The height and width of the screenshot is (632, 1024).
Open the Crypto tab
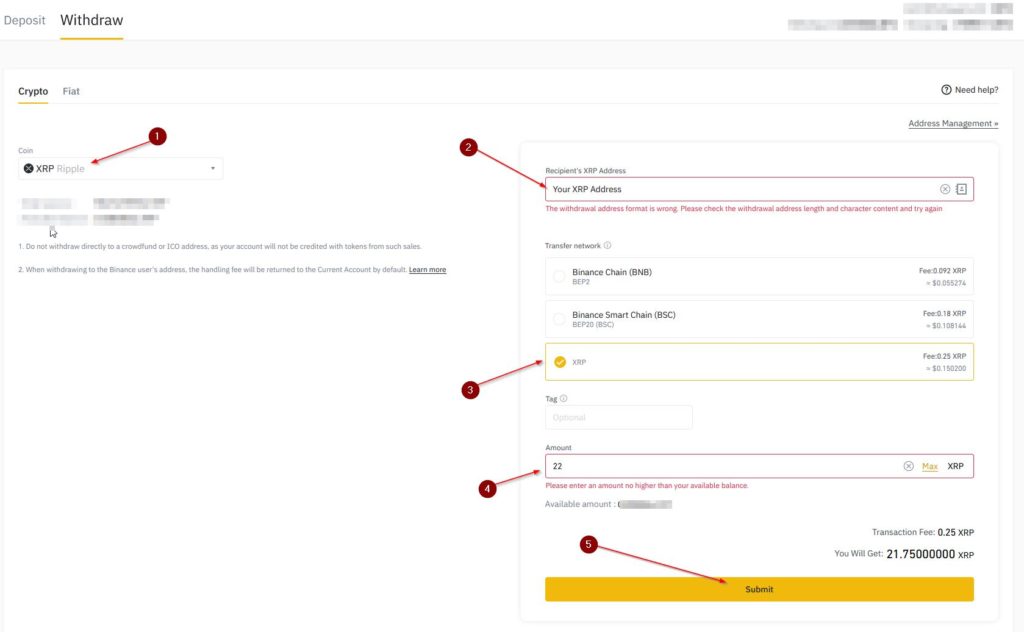[33, 91]
